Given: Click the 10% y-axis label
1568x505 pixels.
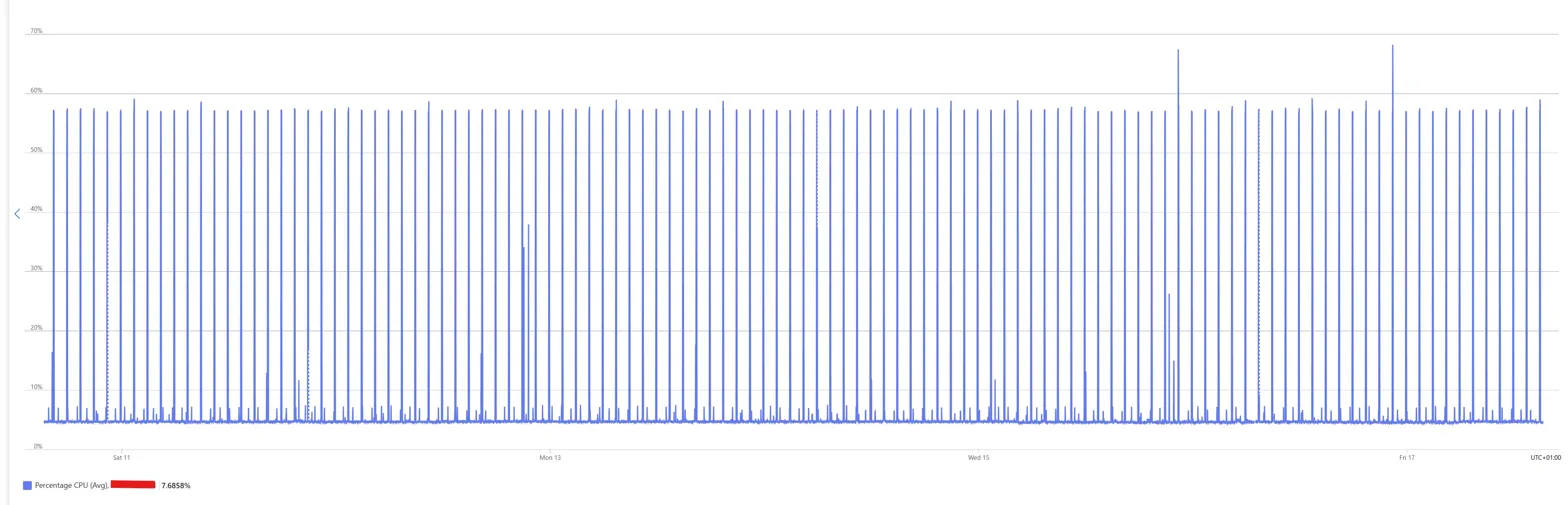Looking at the screenshot, I should [36, 387].
